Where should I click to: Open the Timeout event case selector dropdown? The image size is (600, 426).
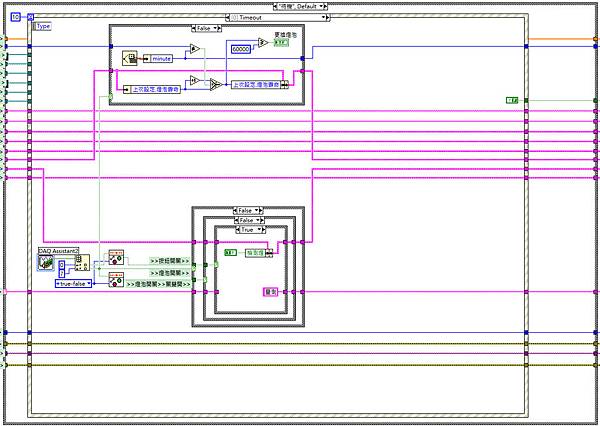coord(278,18)
